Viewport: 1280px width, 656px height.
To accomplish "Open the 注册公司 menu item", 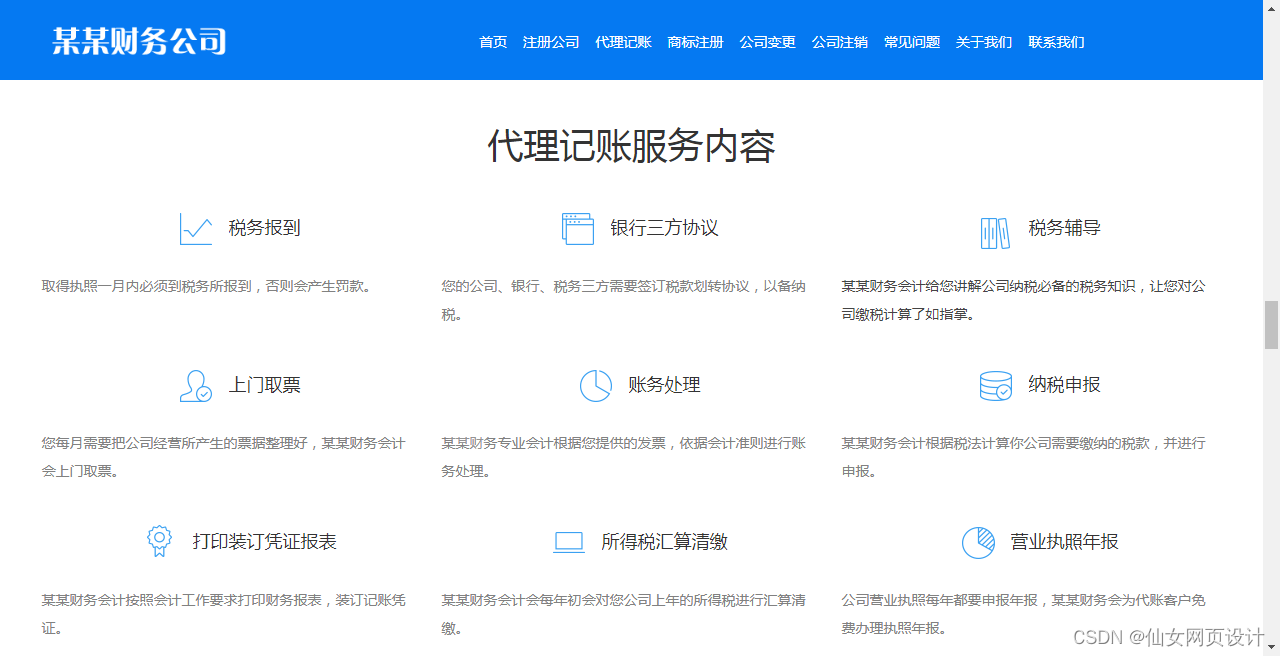I will (551, 42).
